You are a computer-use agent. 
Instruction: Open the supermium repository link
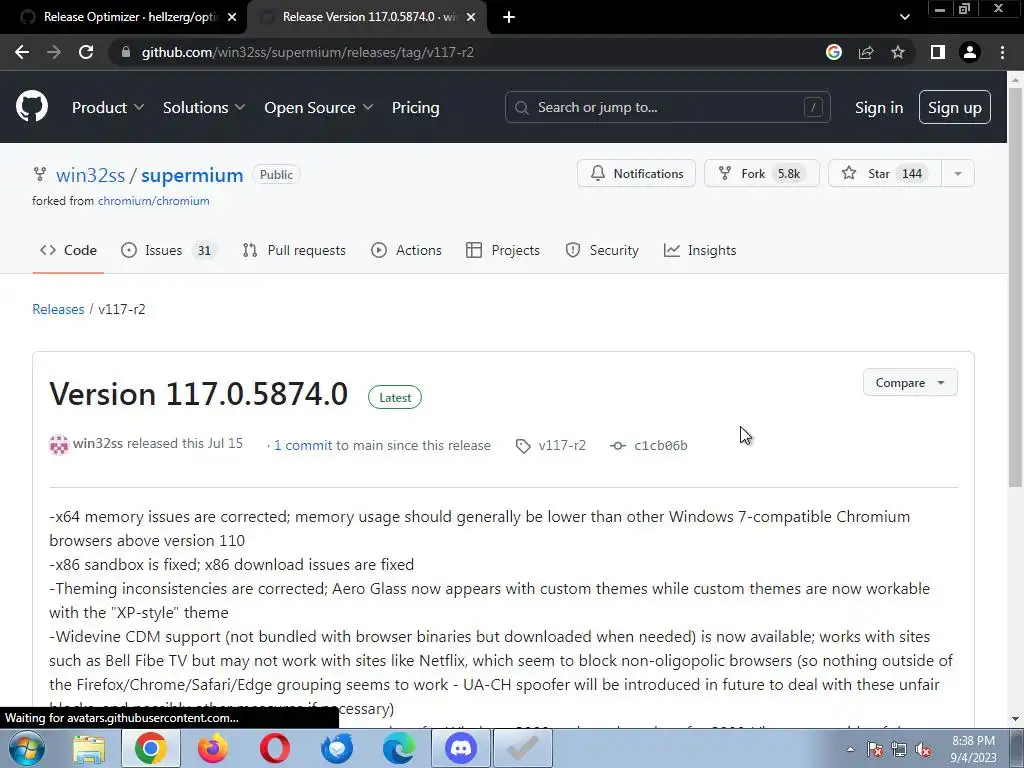point(192,175)
